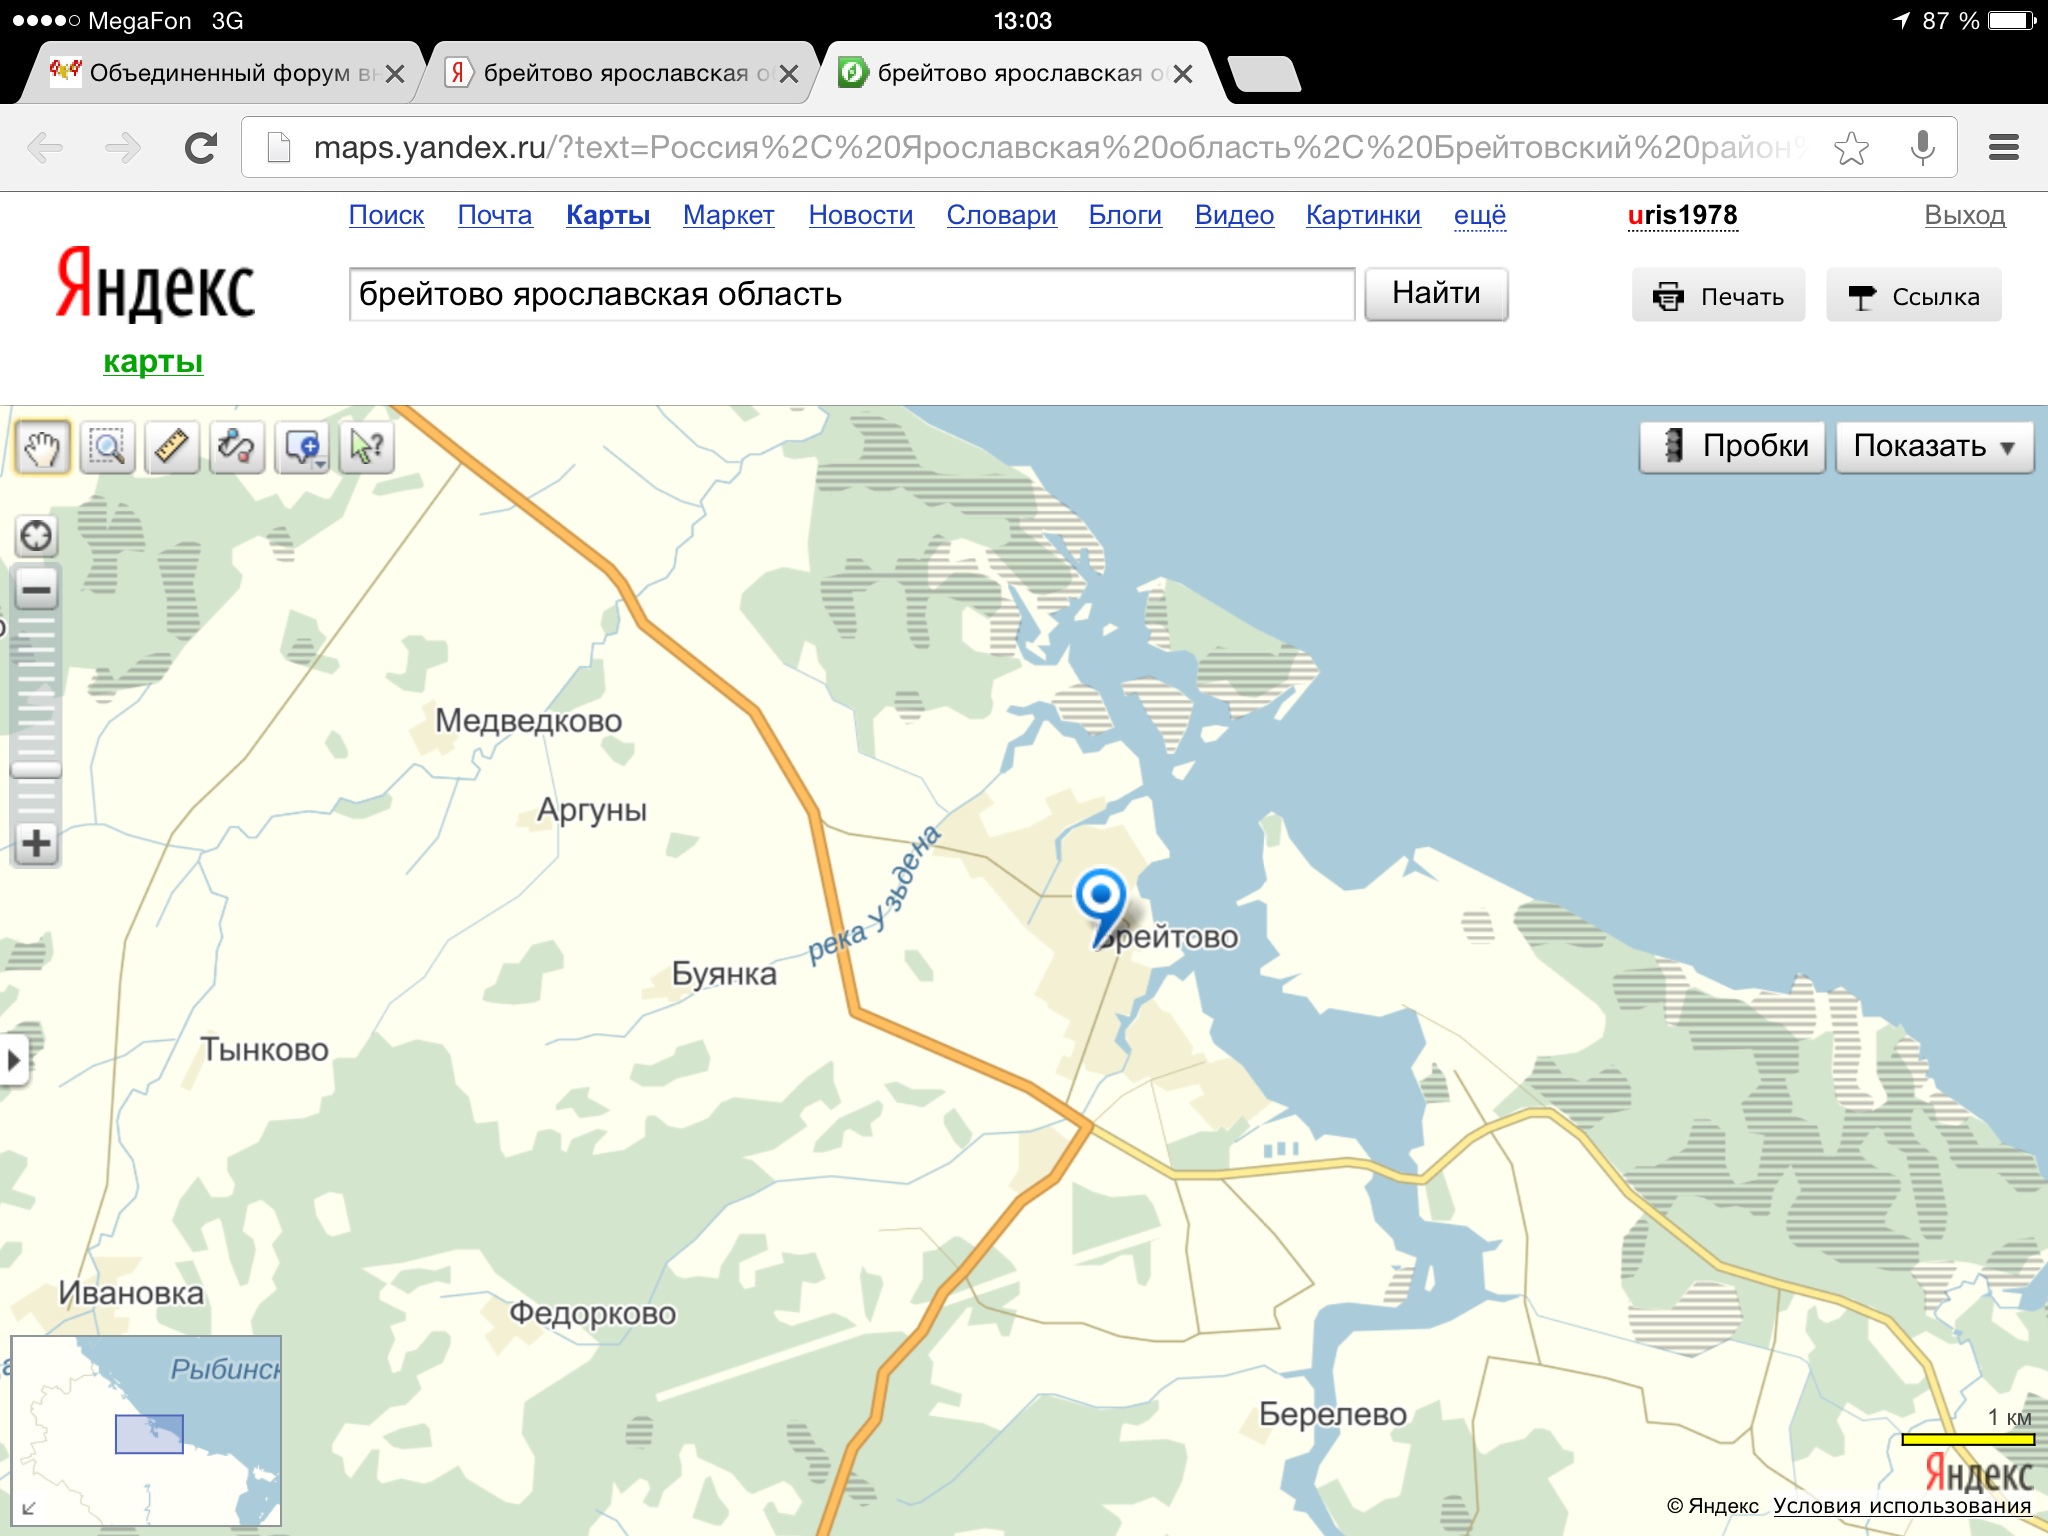Collapse the overview minimap via corner arrow
Screen dimensions: 2048x1536
pyautogui.click(x=29, y=1507)
